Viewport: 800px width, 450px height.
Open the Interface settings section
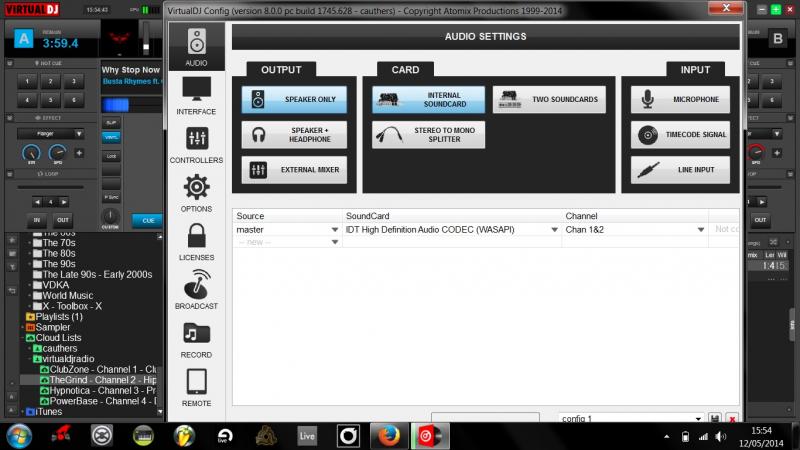point(196,95)
